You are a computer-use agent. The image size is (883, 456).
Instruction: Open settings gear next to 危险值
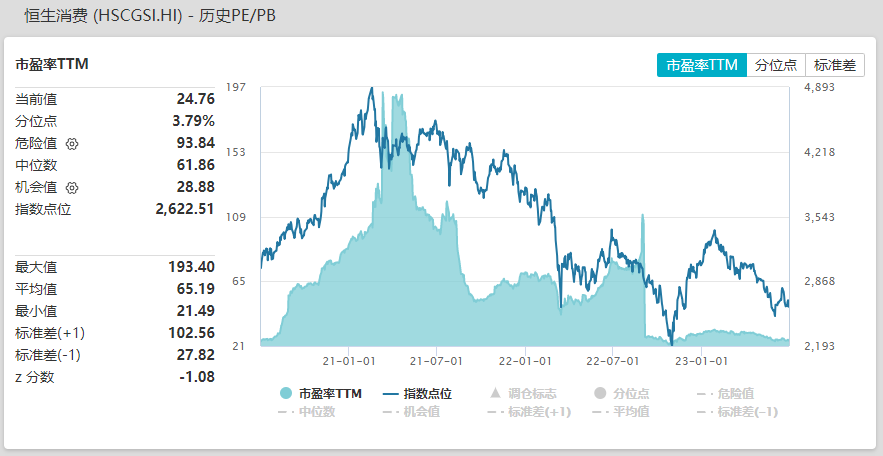(72, 144)
